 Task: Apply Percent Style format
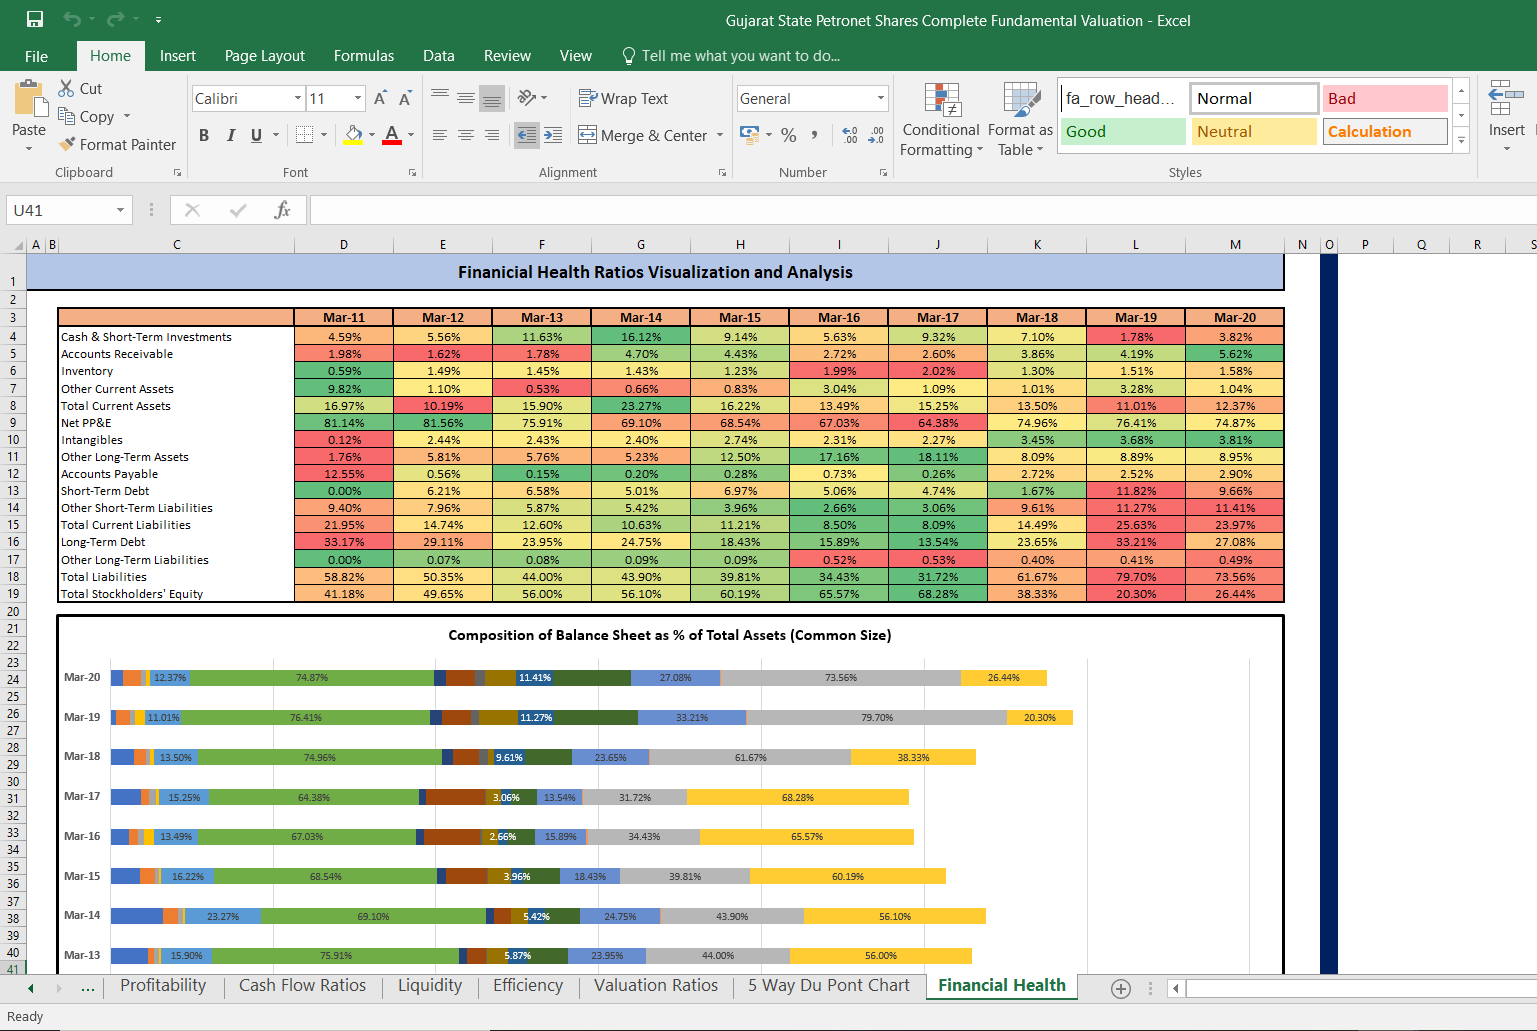pos(789,135)
